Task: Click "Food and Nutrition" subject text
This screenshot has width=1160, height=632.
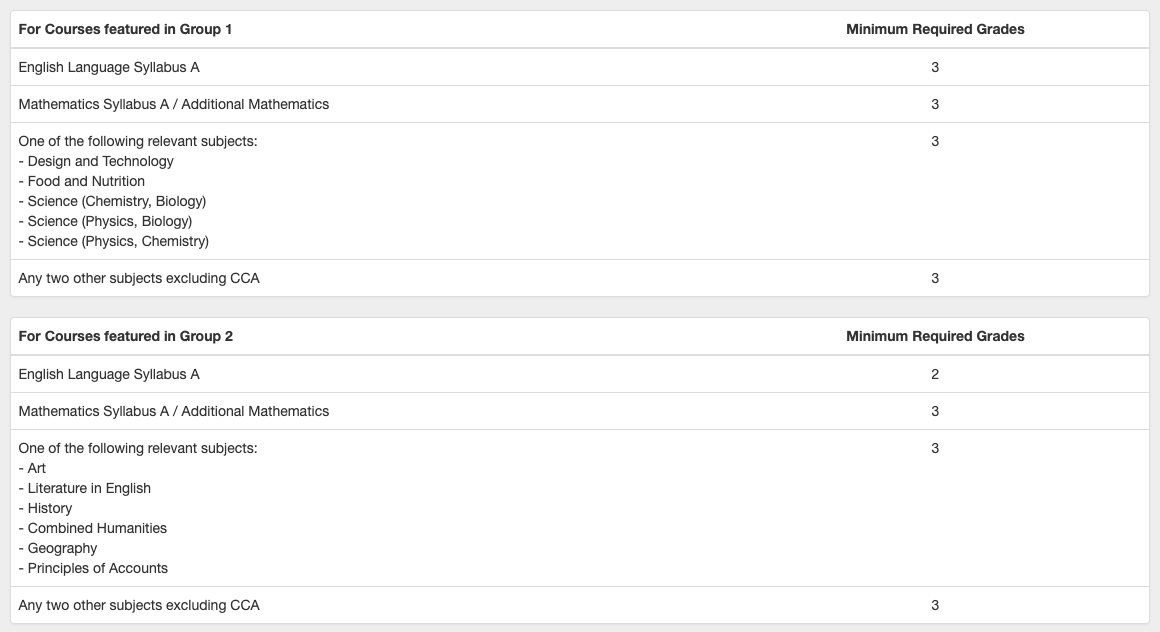Action: (86, 181)
